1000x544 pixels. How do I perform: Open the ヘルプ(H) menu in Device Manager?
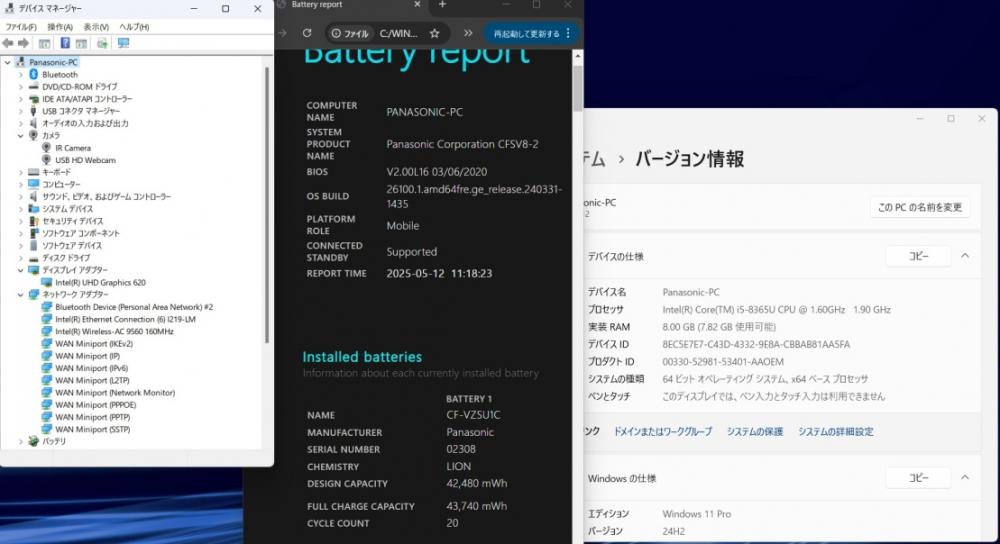coord(134,27)
